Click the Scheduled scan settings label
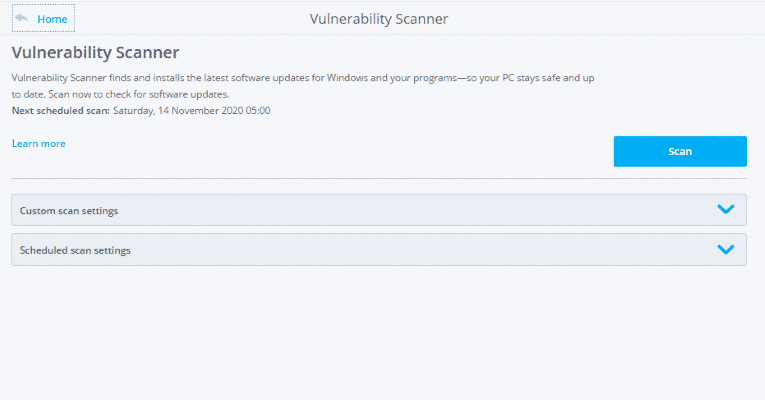This screenshot has width=765, height=400. (75, 250)
